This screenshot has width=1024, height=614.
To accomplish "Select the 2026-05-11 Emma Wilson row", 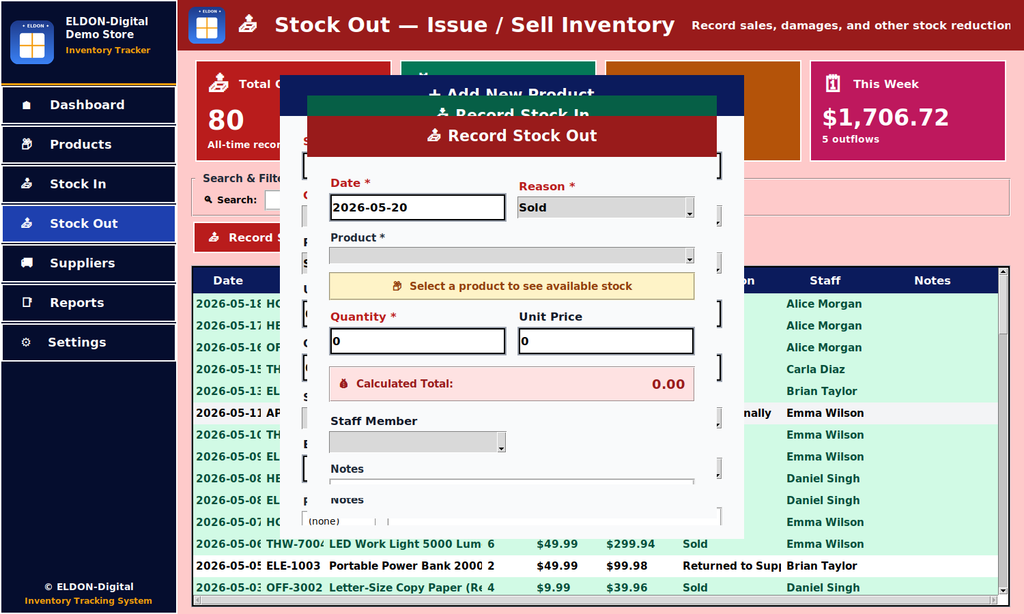I will click(x=596, y=413).
